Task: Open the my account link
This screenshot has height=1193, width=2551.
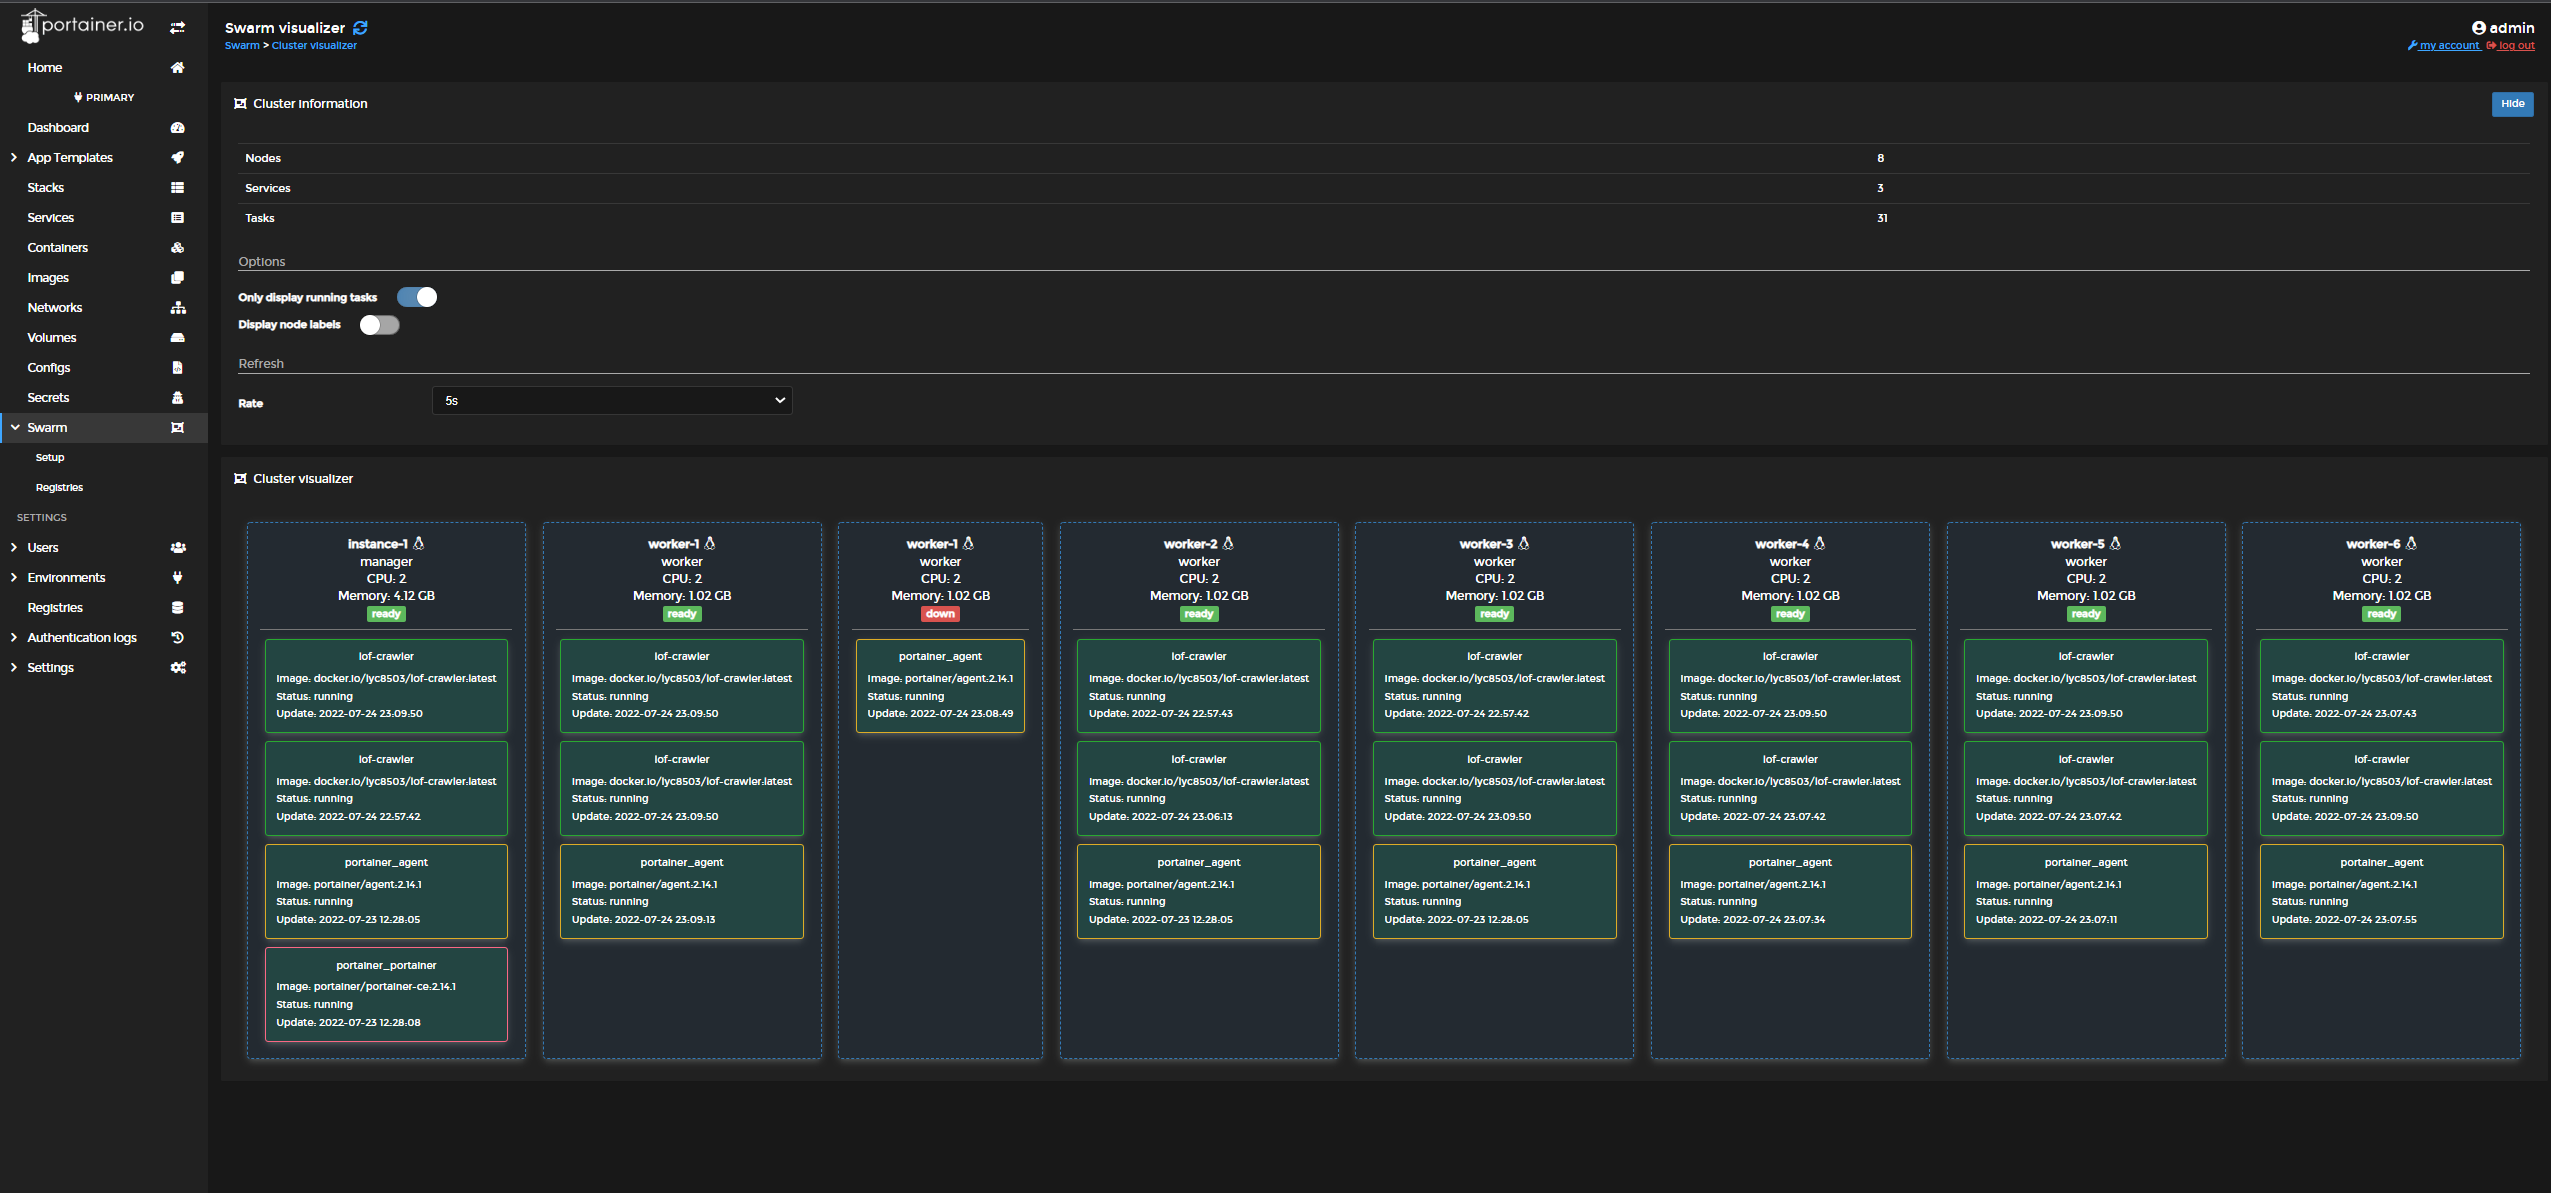Action: (2444, 46)
